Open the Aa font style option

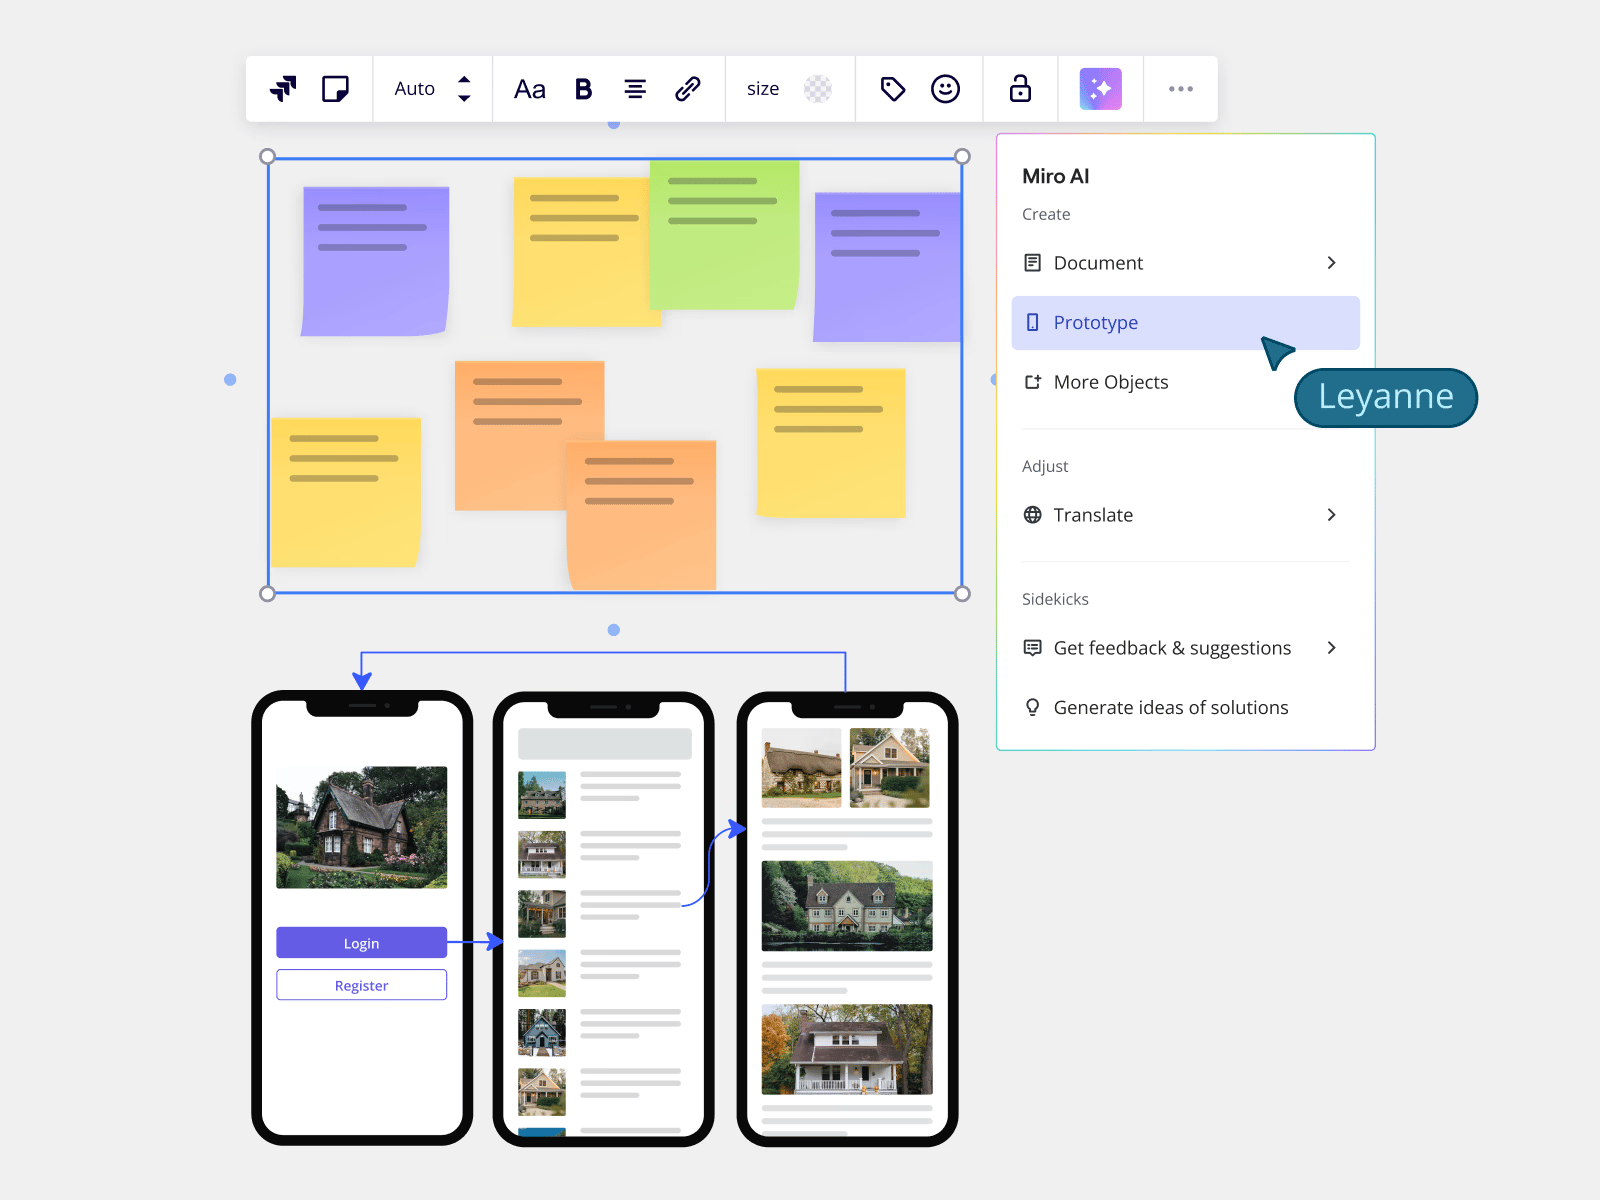pos(529,89)
